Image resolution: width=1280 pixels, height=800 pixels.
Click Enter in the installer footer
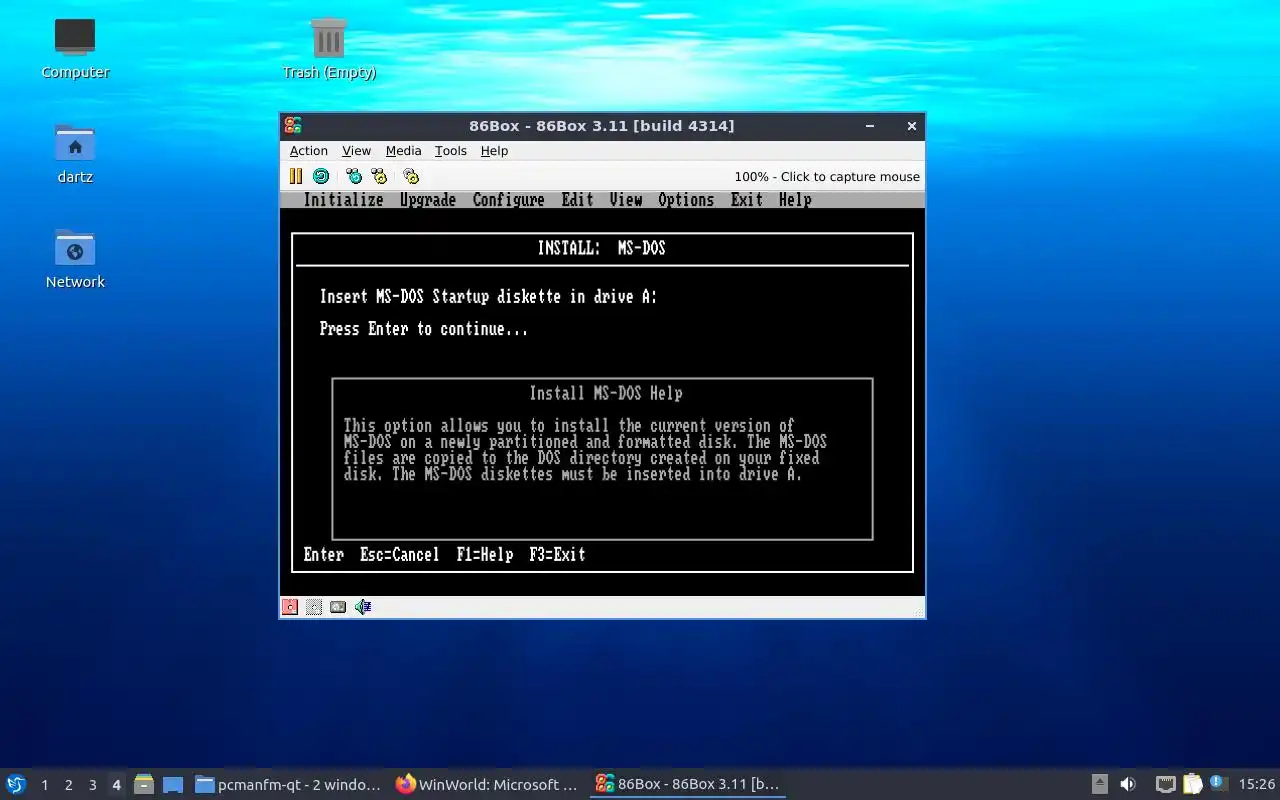coord(324,555)
